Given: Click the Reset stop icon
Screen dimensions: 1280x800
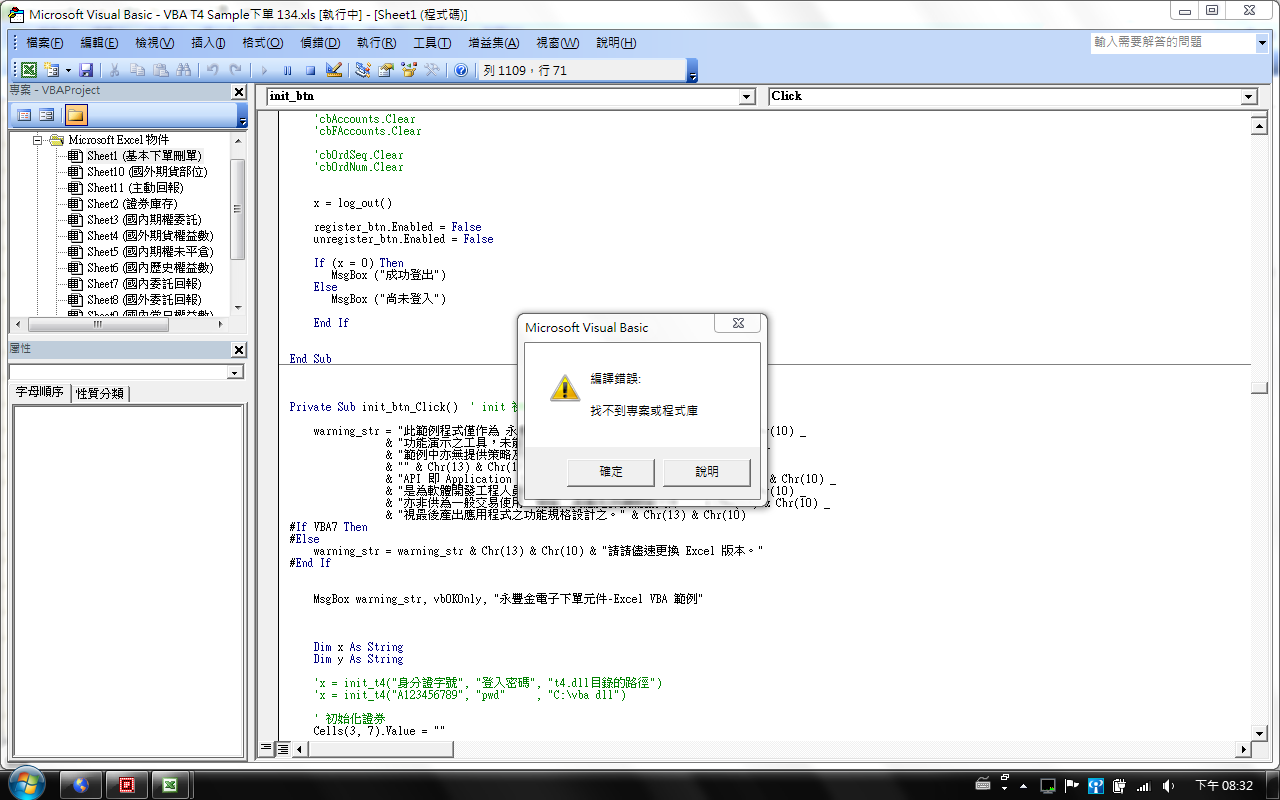Looking at the screenshot, I should (x=310, y=70).
